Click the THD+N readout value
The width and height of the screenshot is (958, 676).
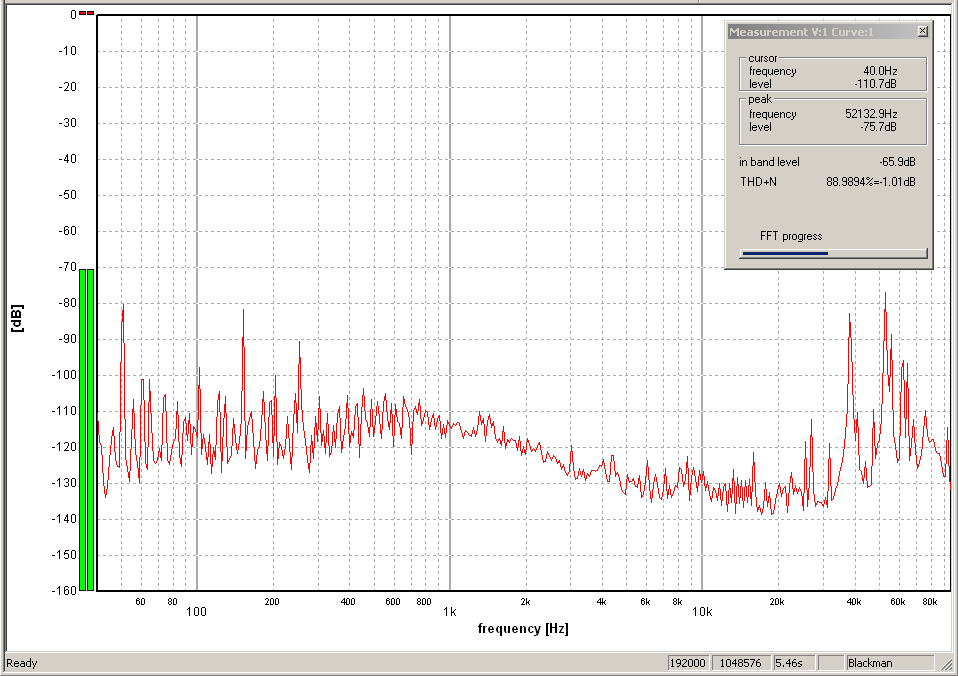pyautogui.click(x=870, y=182)
